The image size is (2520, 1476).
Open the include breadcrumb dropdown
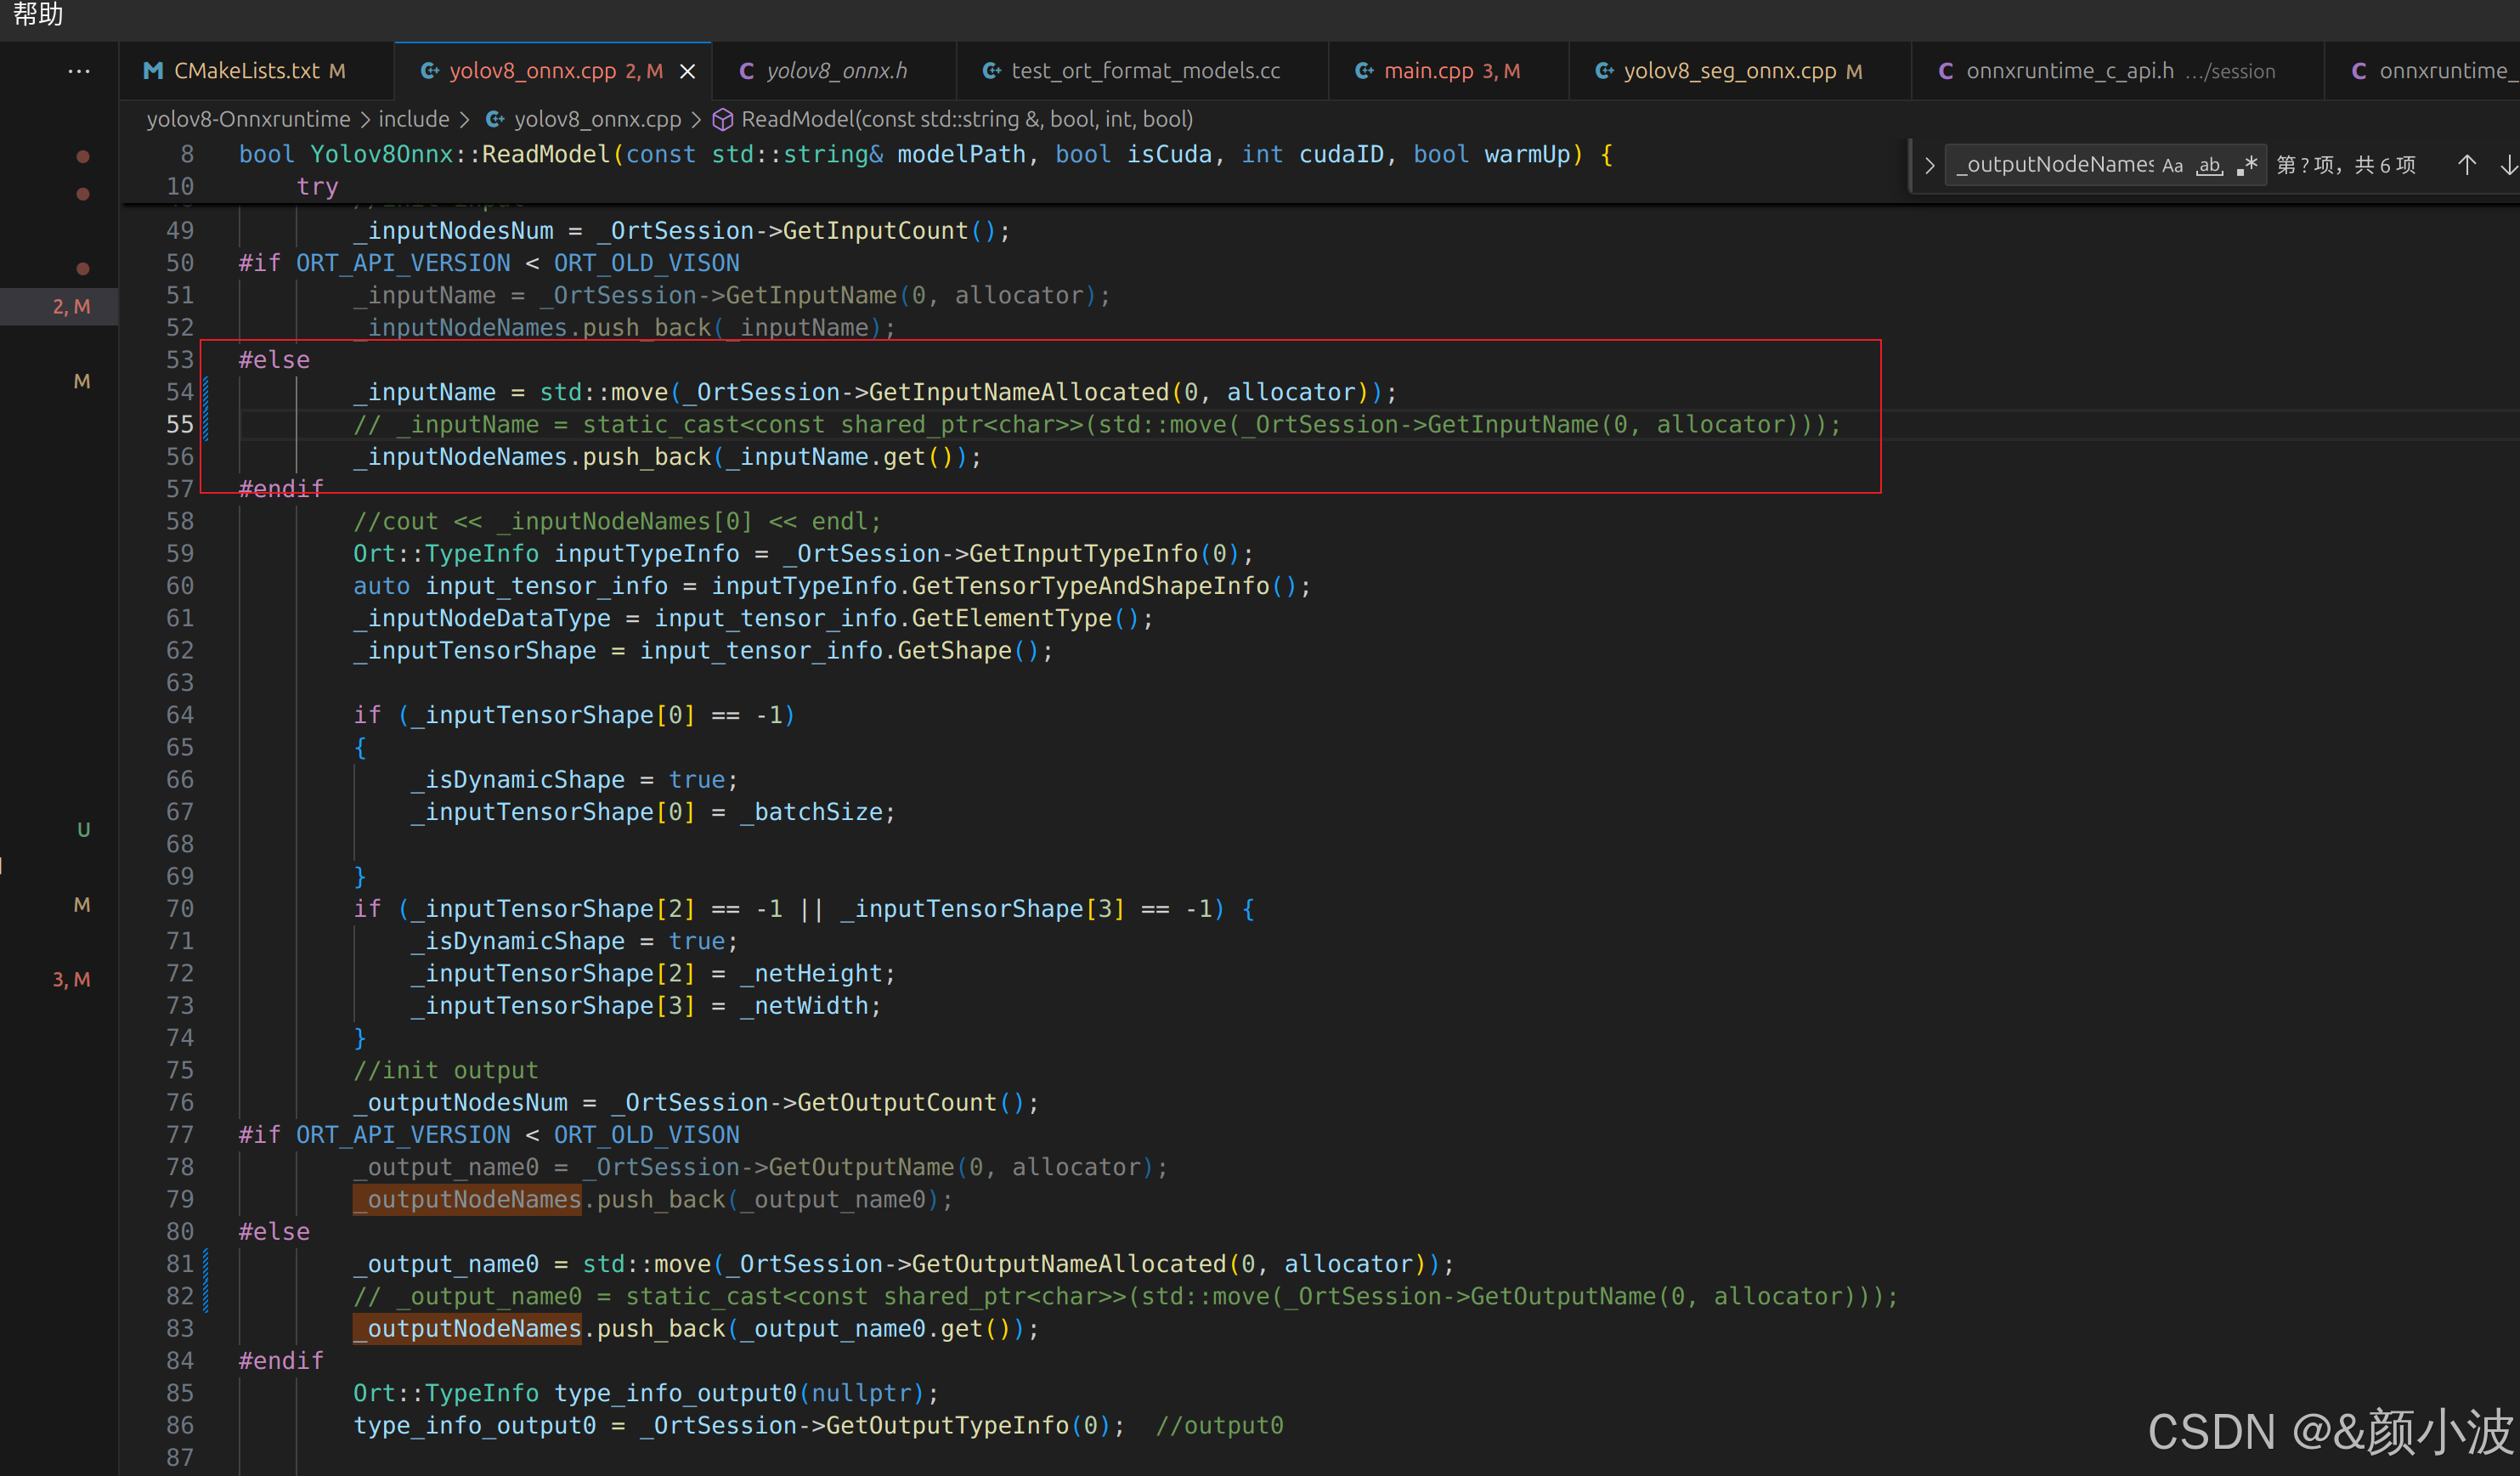coord(413,119)
